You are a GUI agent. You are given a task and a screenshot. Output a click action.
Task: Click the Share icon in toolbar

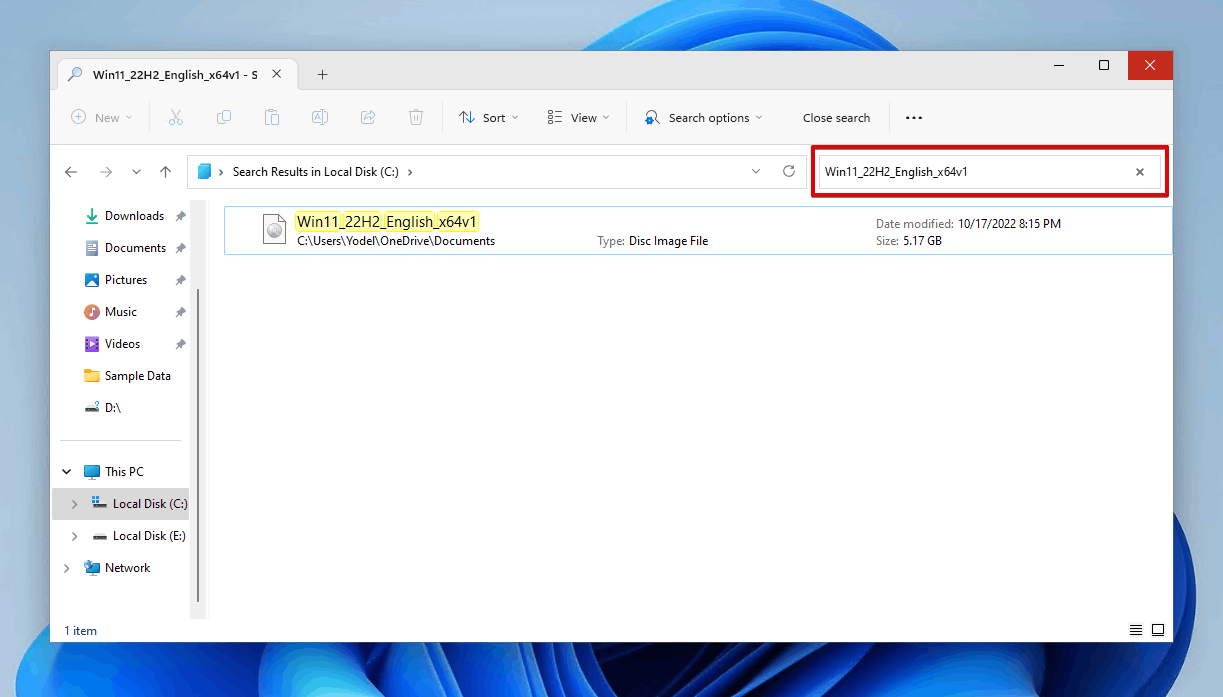(368, 118)
